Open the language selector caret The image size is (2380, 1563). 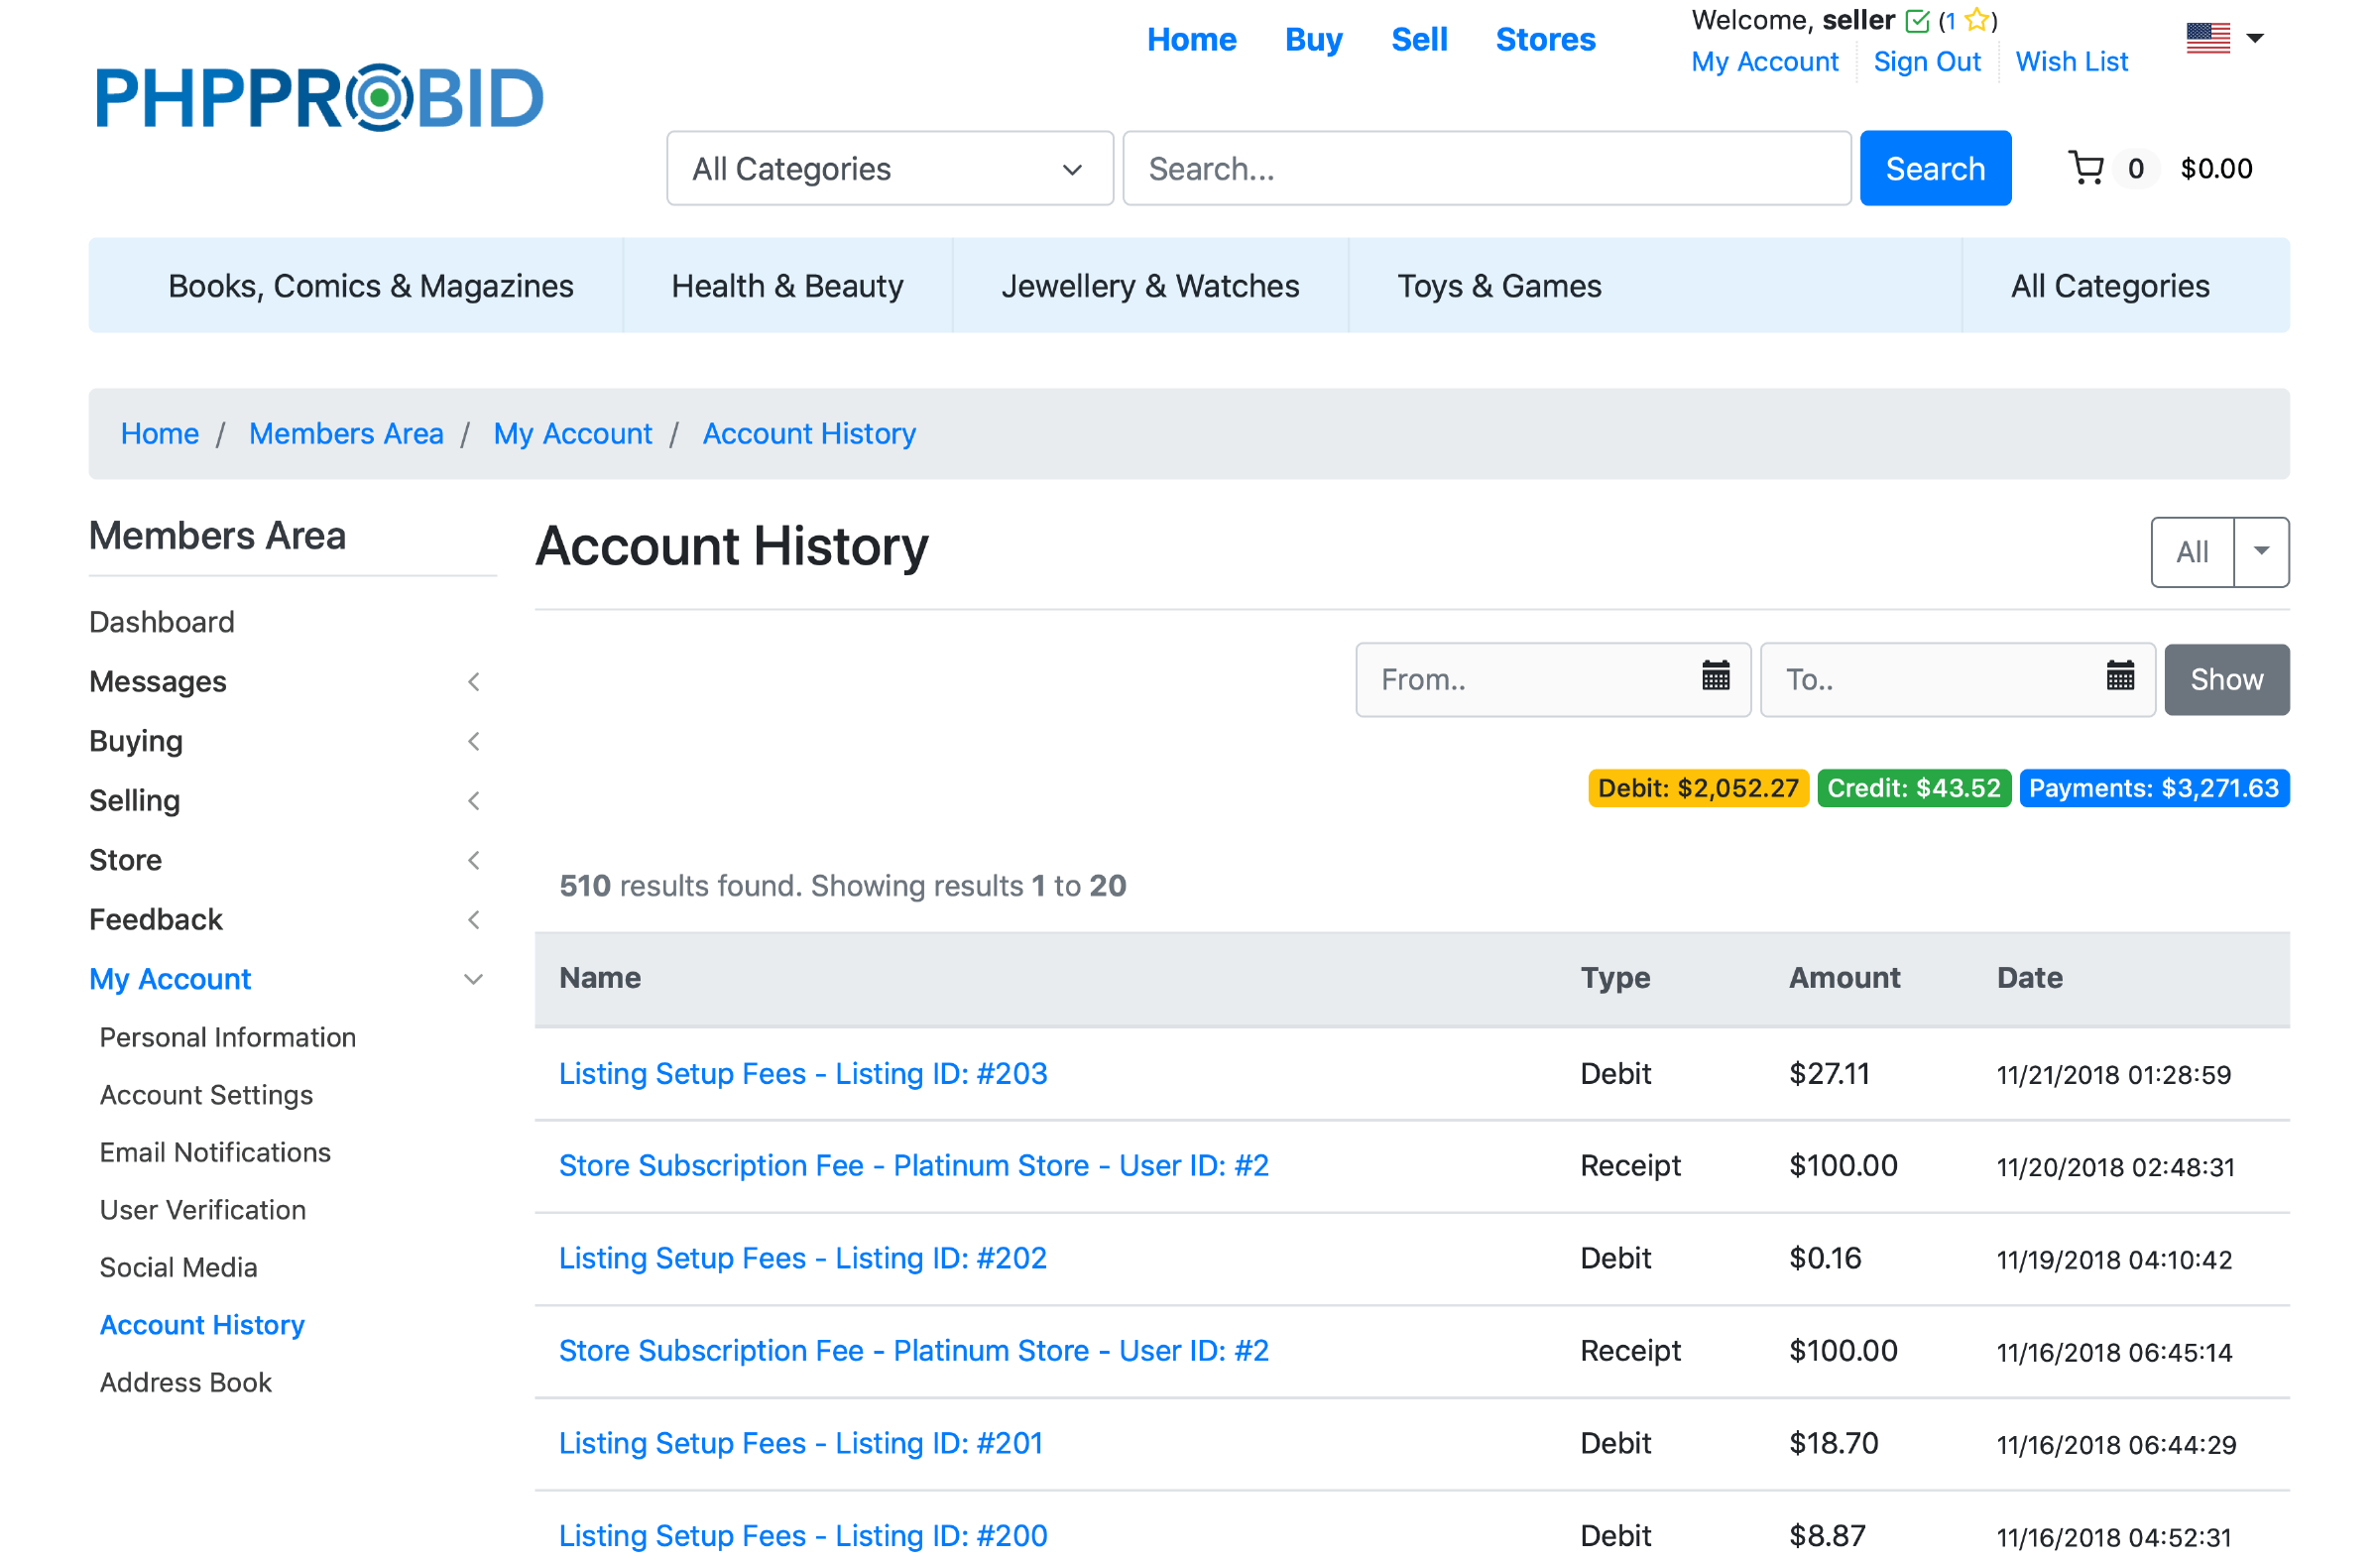coord(2254,38)
